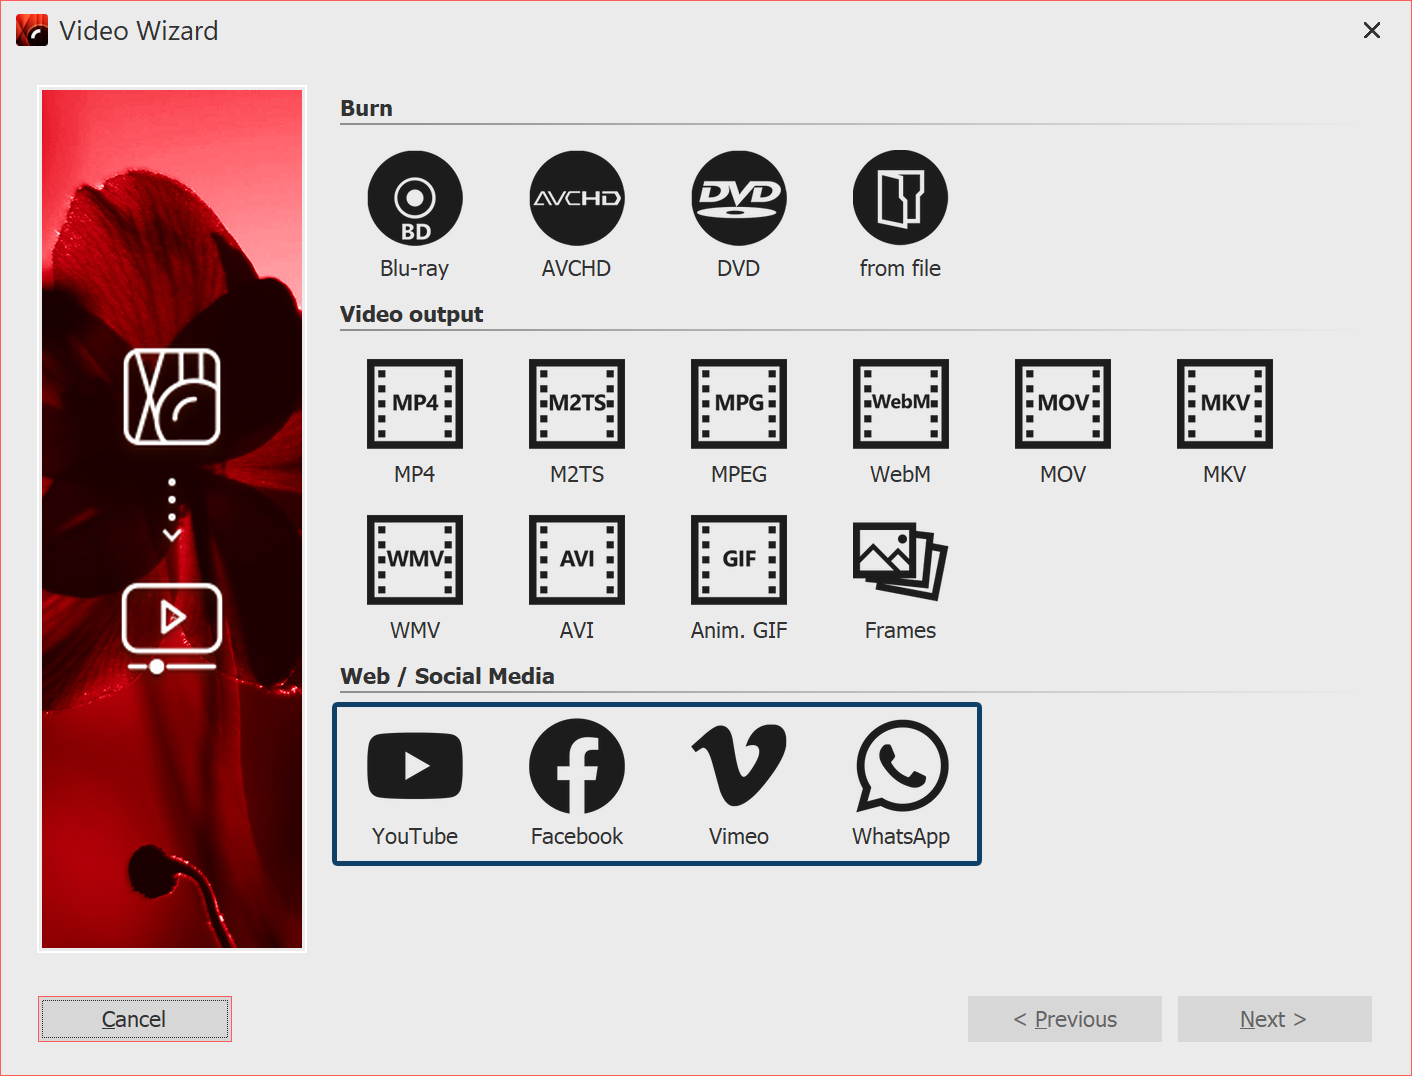This screenshot has height=1076, width=1412.
Task: Choose the MKV format icon
Action: tap(1224, 404)
